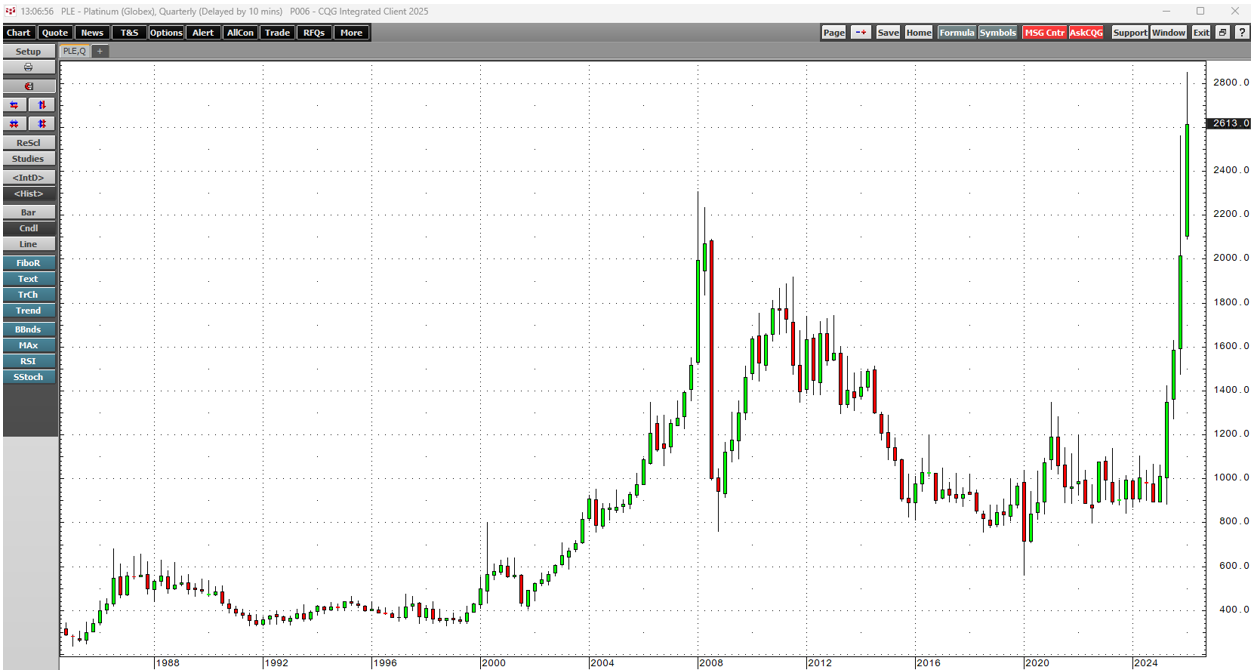Select the PLE,Q chart tab
Viewport: 1254px width, 672px height.
tap(74, 51)
